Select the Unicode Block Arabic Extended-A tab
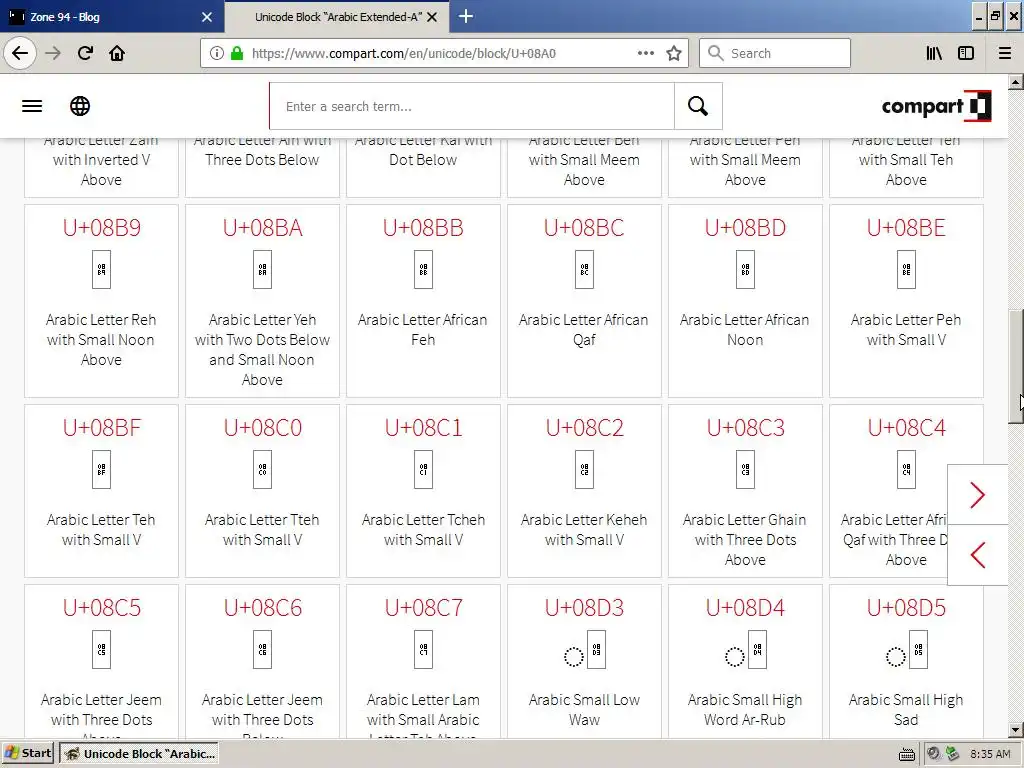This screenshot has width=1024, height=768. pyautogui.click(x=337, y=17)
